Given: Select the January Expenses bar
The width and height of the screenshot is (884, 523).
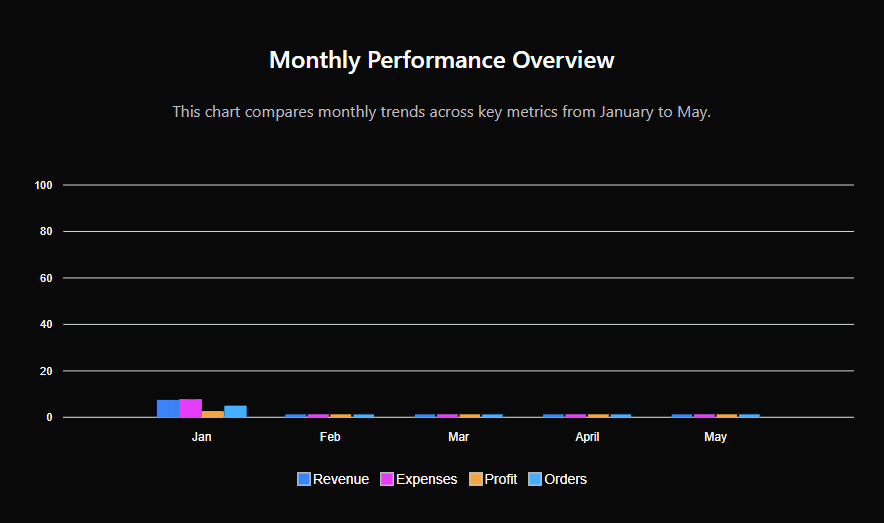Looking at the screenshot, I should (190, 408).
